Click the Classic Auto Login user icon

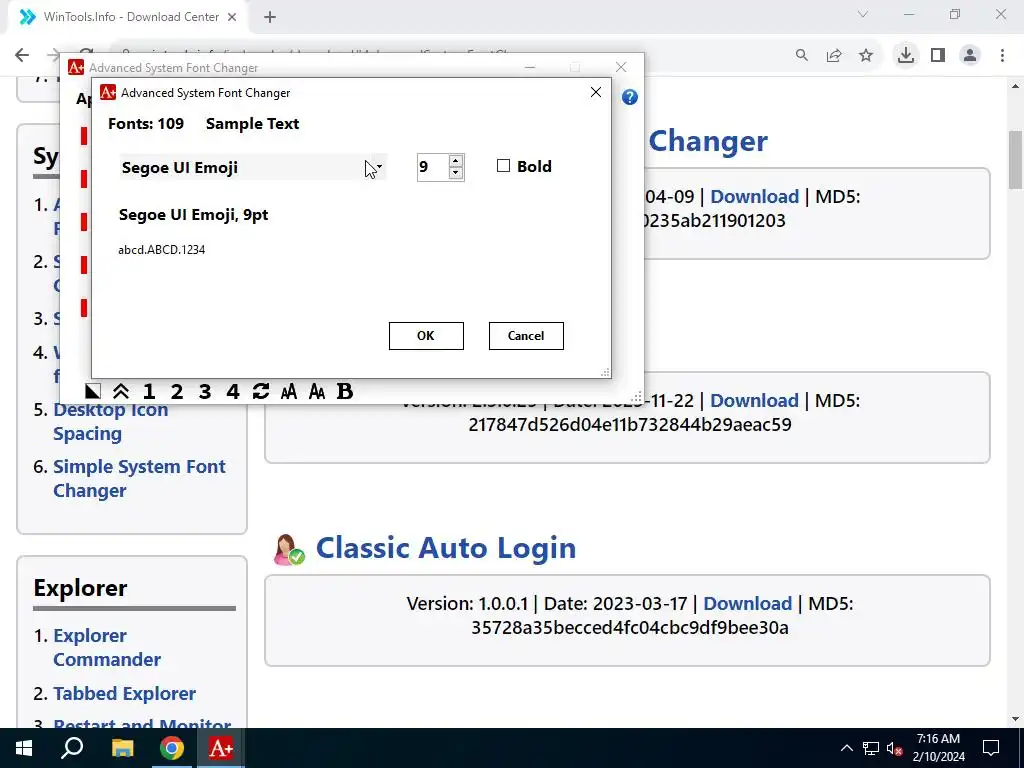tap(289, 549)
